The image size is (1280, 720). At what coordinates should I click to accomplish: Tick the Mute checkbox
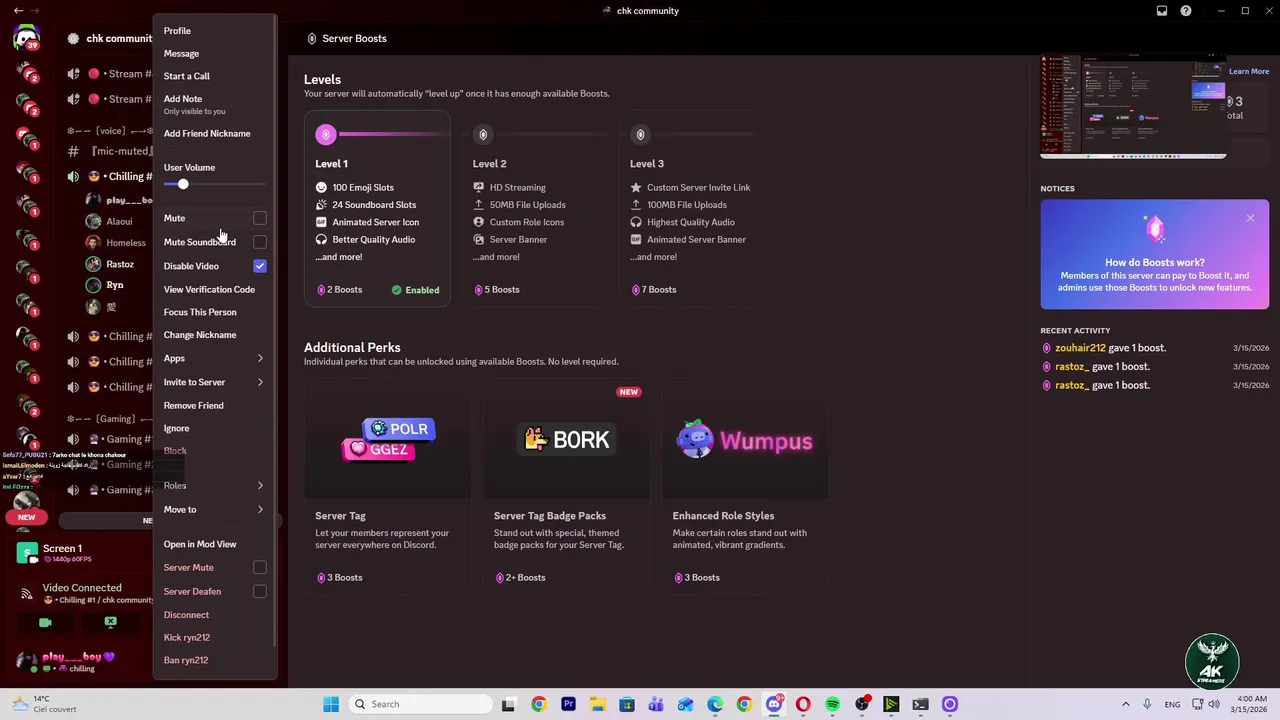point(260,218)
